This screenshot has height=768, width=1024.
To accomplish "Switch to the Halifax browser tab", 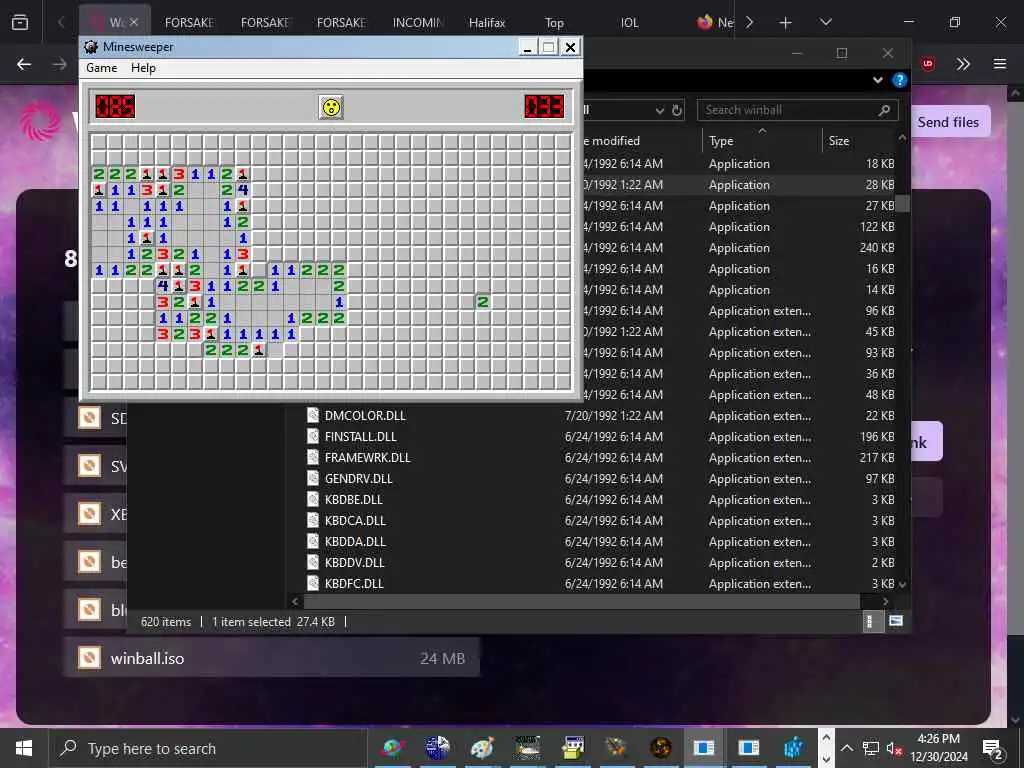I will 487,23.
